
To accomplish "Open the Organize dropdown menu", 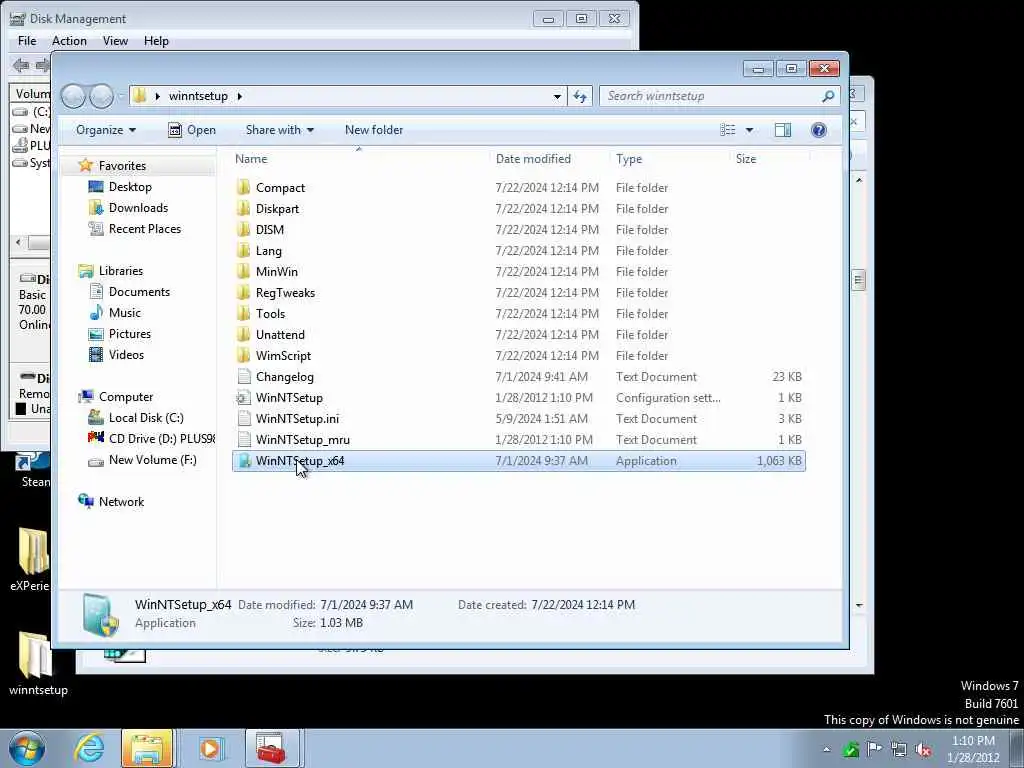I will click(x=106, y=130).
